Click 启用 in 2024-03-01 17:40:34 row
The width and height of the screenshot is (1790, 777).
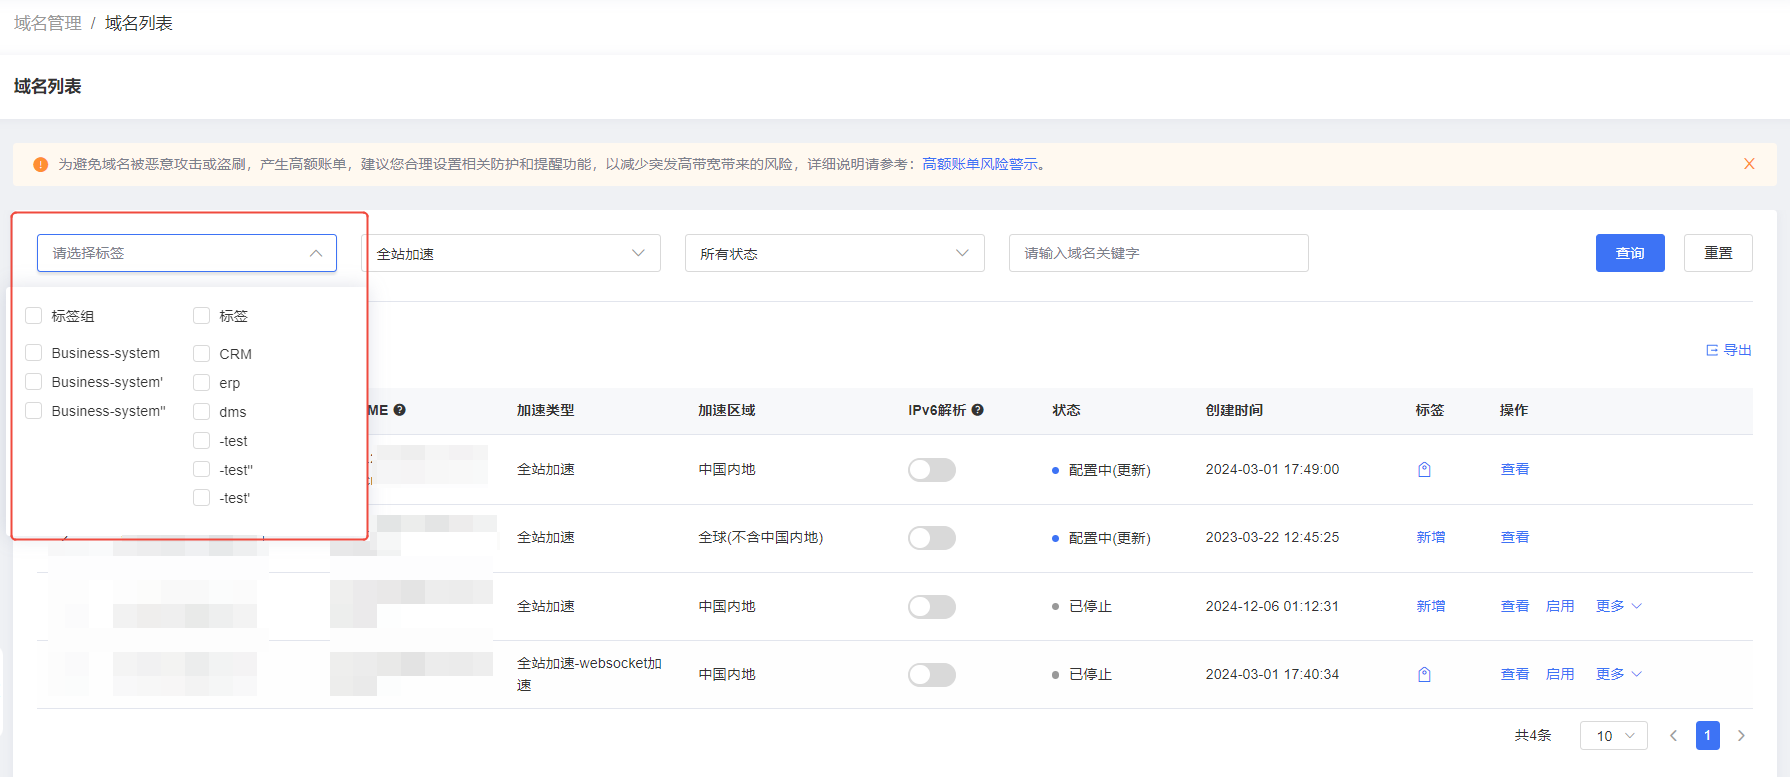tap(1560, 674)
